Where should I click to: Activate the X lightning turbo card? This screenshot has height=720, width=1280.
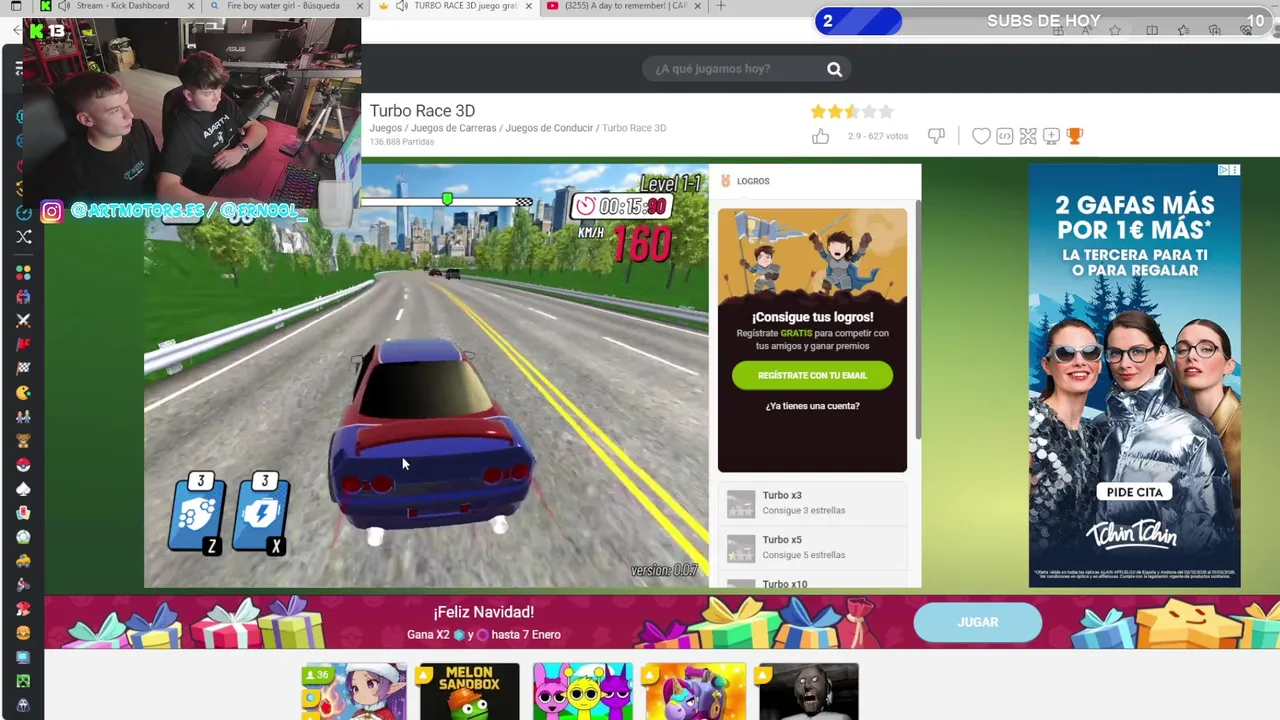(262, 513)
